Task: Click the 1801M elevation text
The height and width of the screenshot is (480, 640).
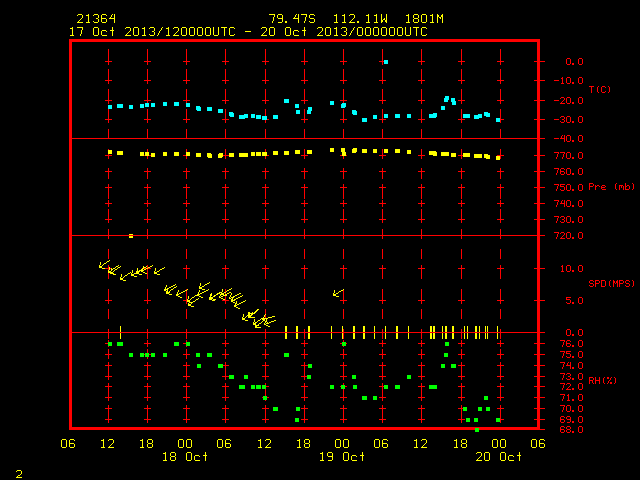Action: [424, 19]
